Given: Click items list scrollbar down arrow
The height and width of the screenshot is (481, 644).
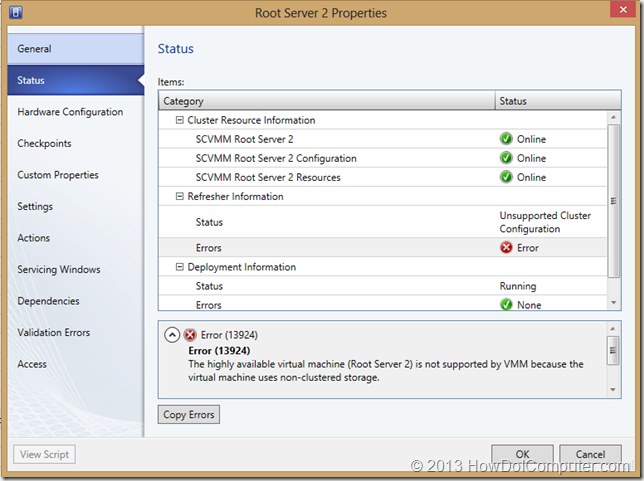Looking at the screenshot, I should 614,303.
